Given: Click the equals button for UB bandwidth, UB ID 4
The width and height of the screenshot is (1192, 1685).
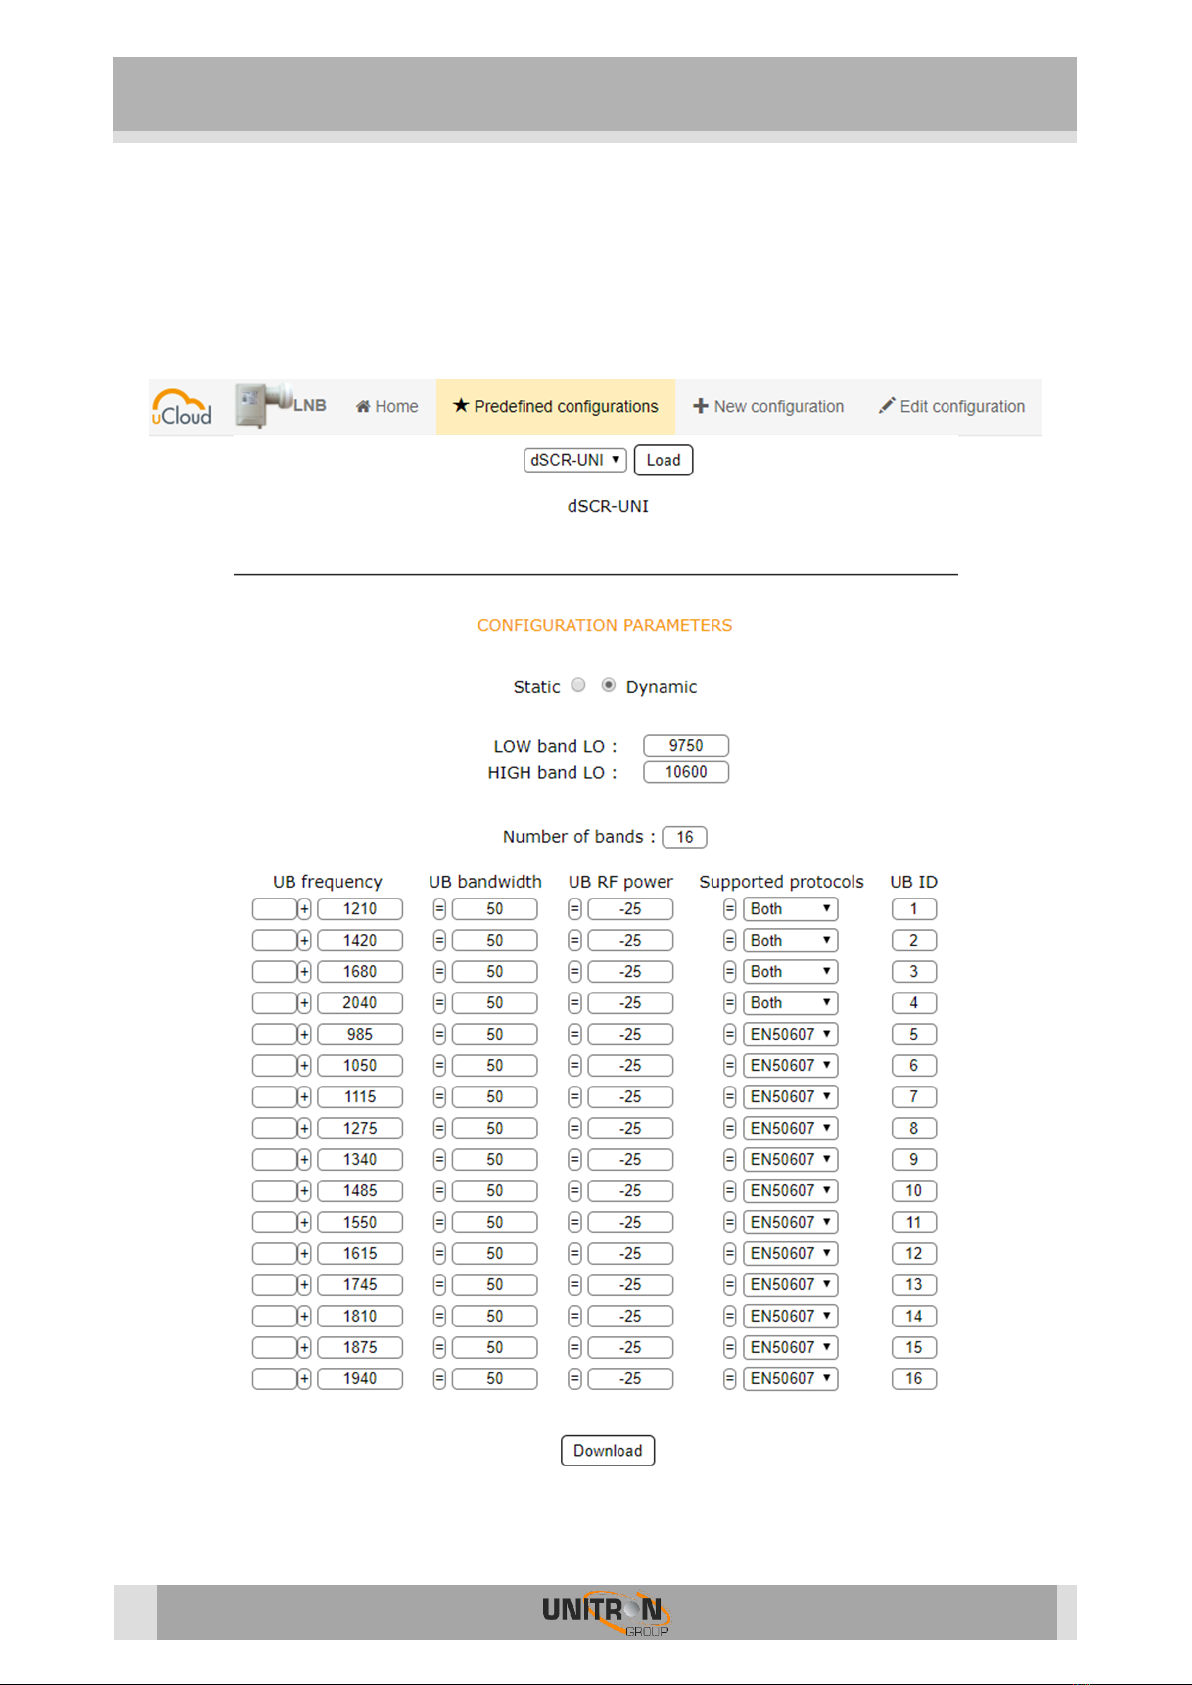Looking at the screenshot, I should coord(439,1003).
